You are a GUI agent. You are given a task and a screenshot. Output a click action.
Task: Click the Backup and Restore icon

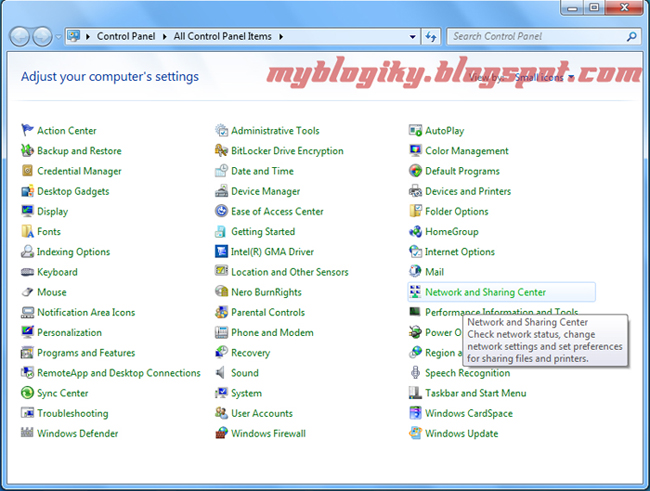pyautogui.click(x=27, y=151)
